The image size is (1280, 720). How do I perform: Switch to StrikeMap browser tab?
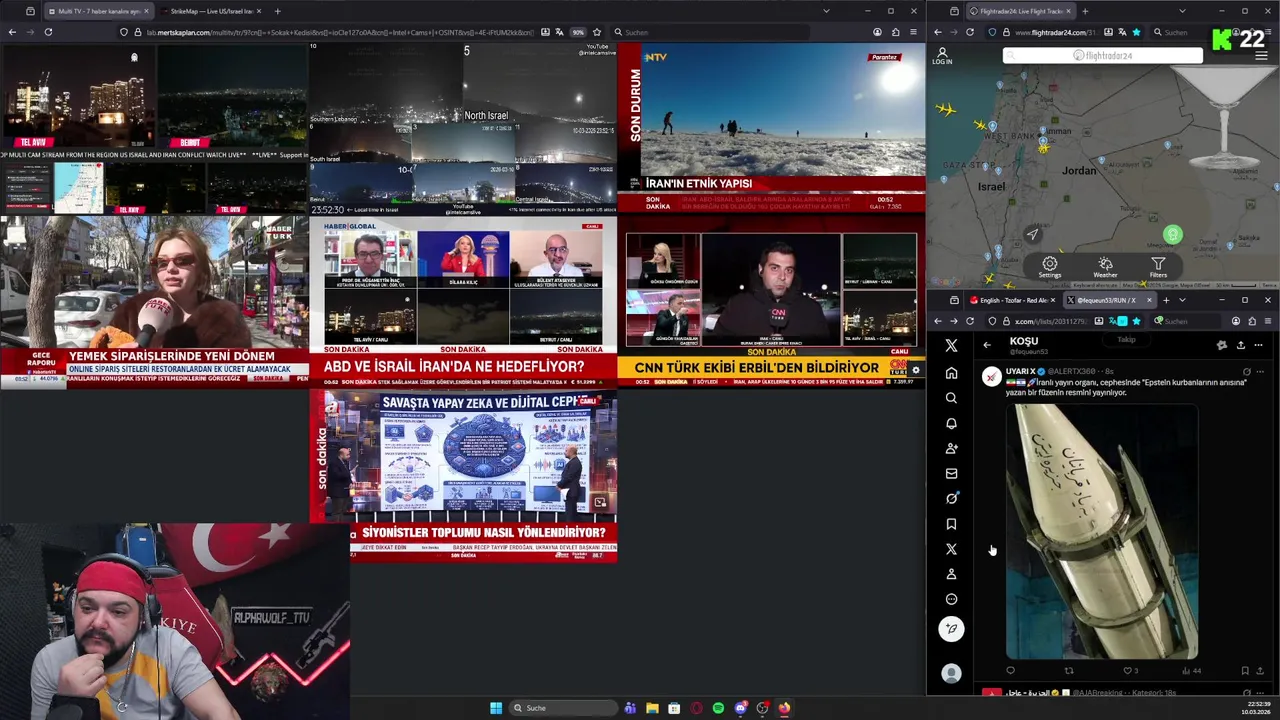pos(210,11)
